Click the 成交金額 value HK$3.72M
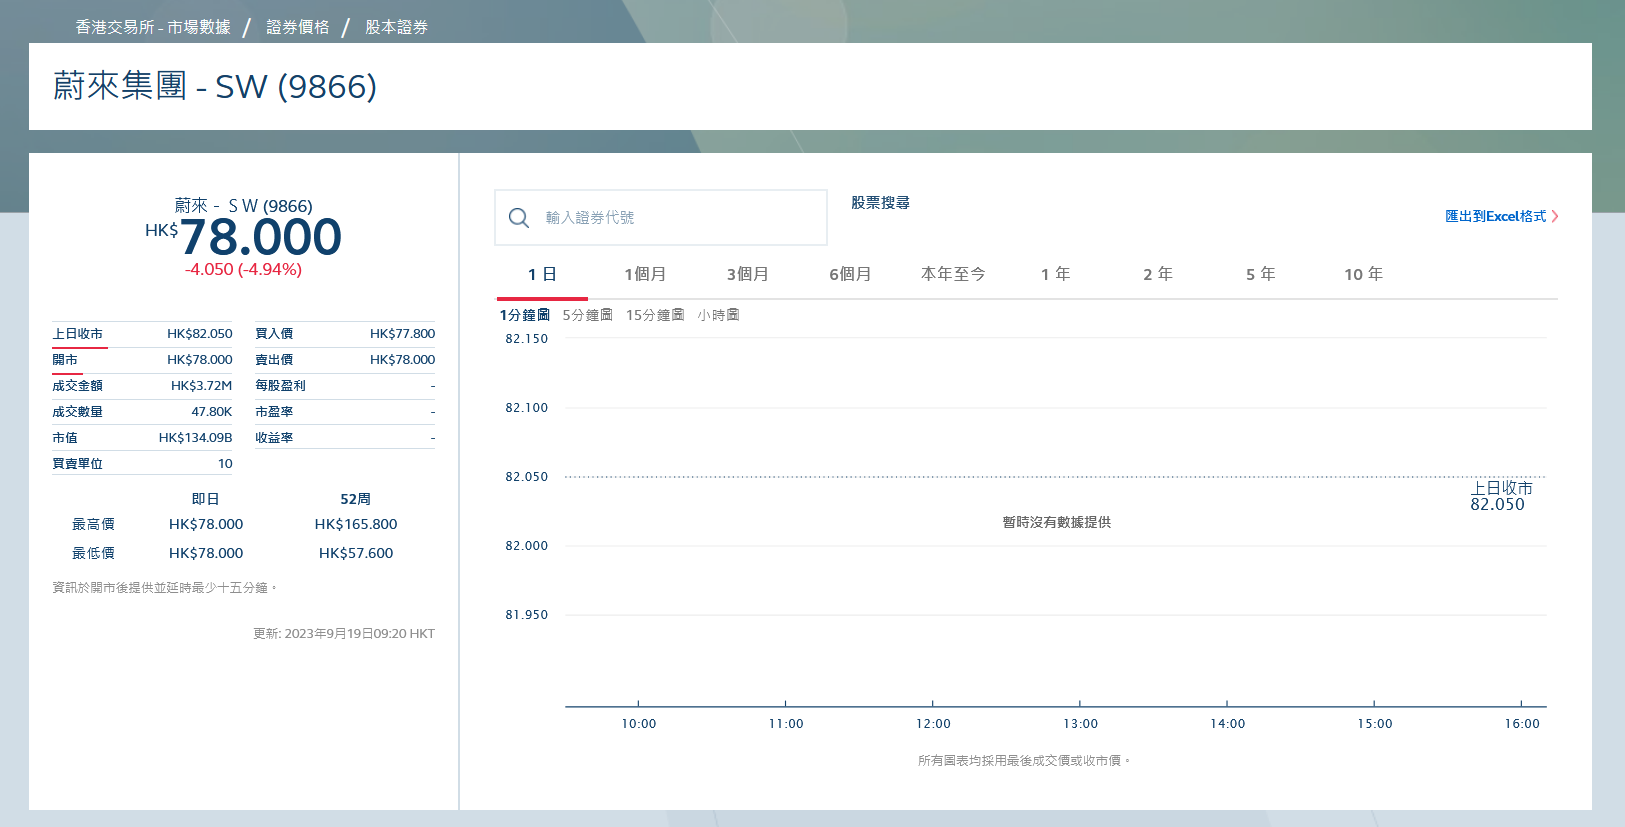 tap(201, 386)
